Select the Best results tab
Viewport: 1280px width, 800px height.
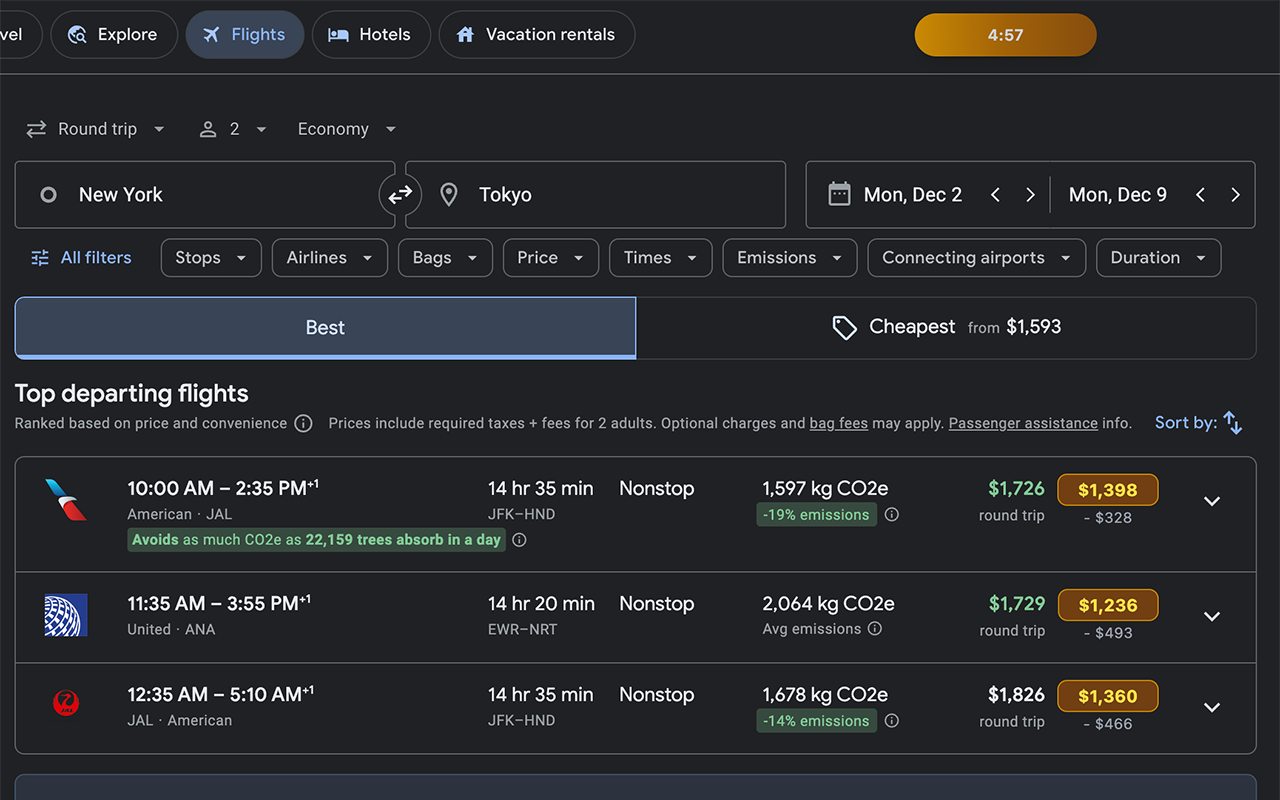[324, 327]
